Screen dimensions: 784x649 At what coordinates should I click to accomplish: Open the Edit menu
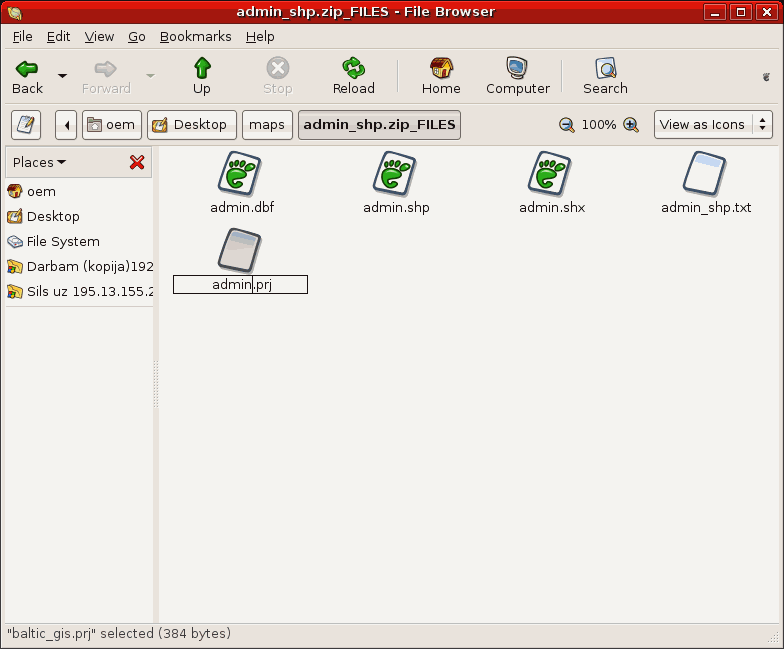coord(58,37)
